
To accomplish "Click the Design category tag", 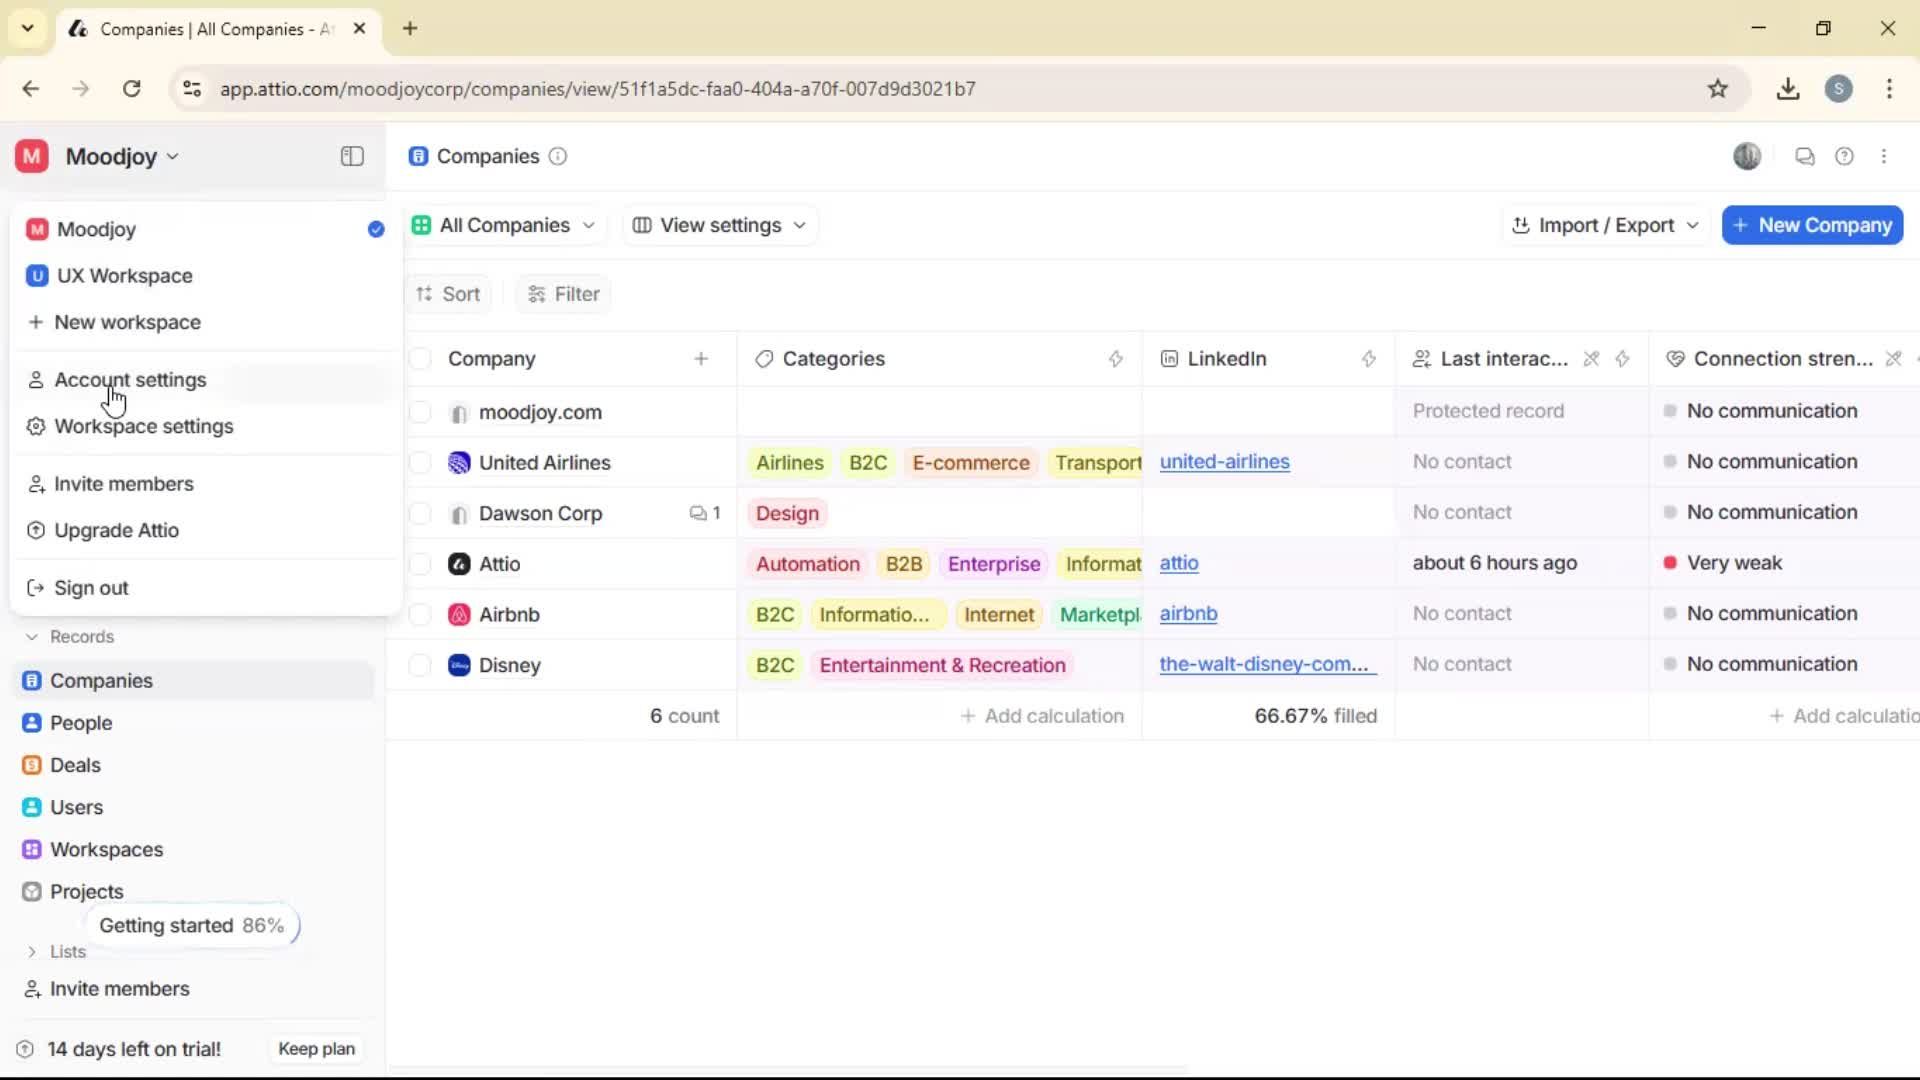I will 787,513.
